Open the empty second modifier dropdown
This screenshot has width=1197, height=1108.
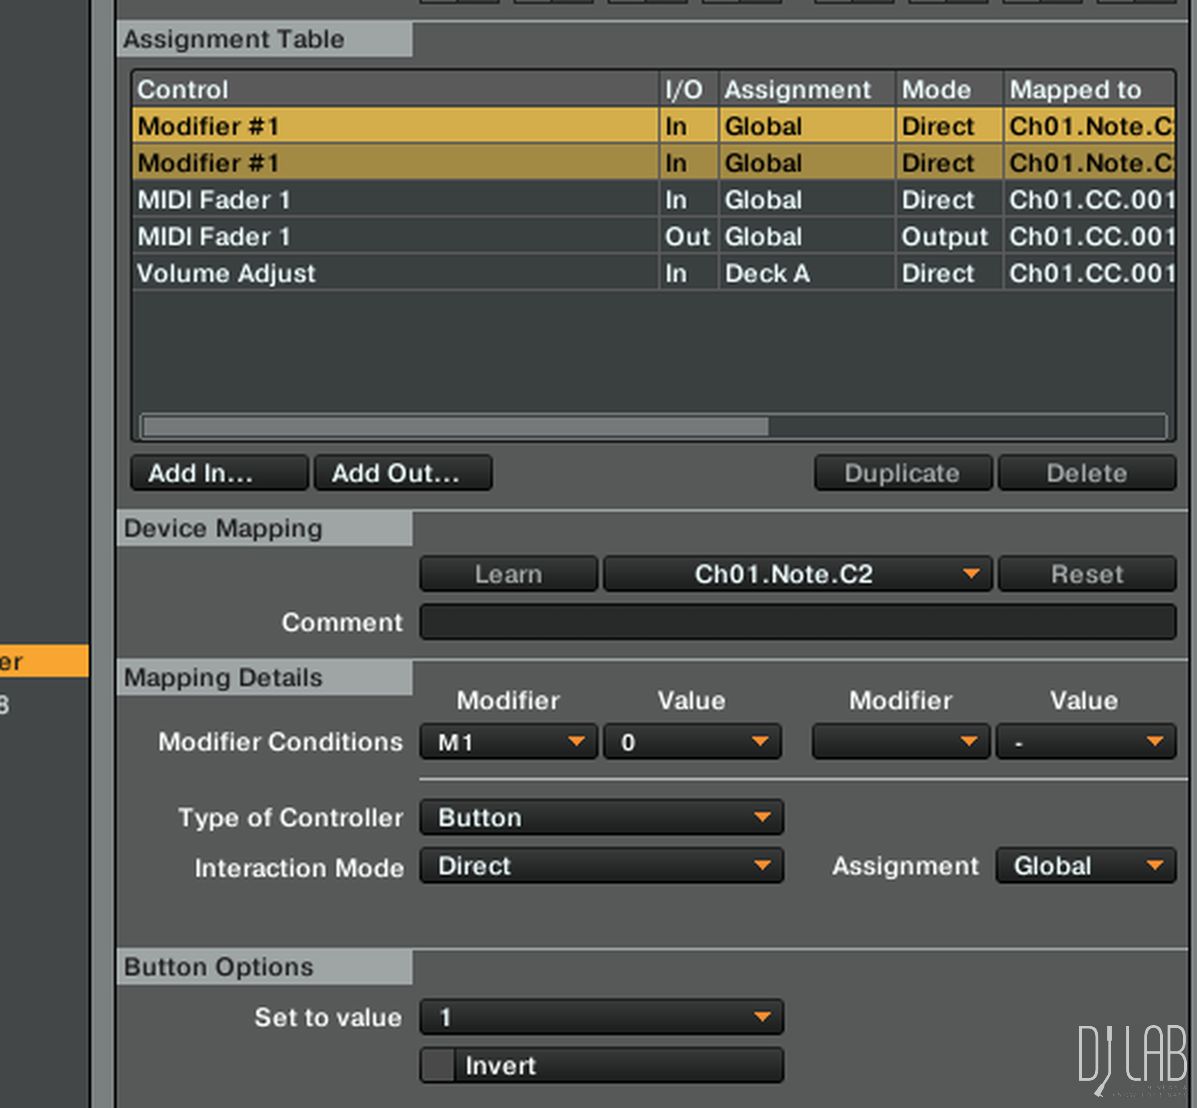[x=900, y=742]
